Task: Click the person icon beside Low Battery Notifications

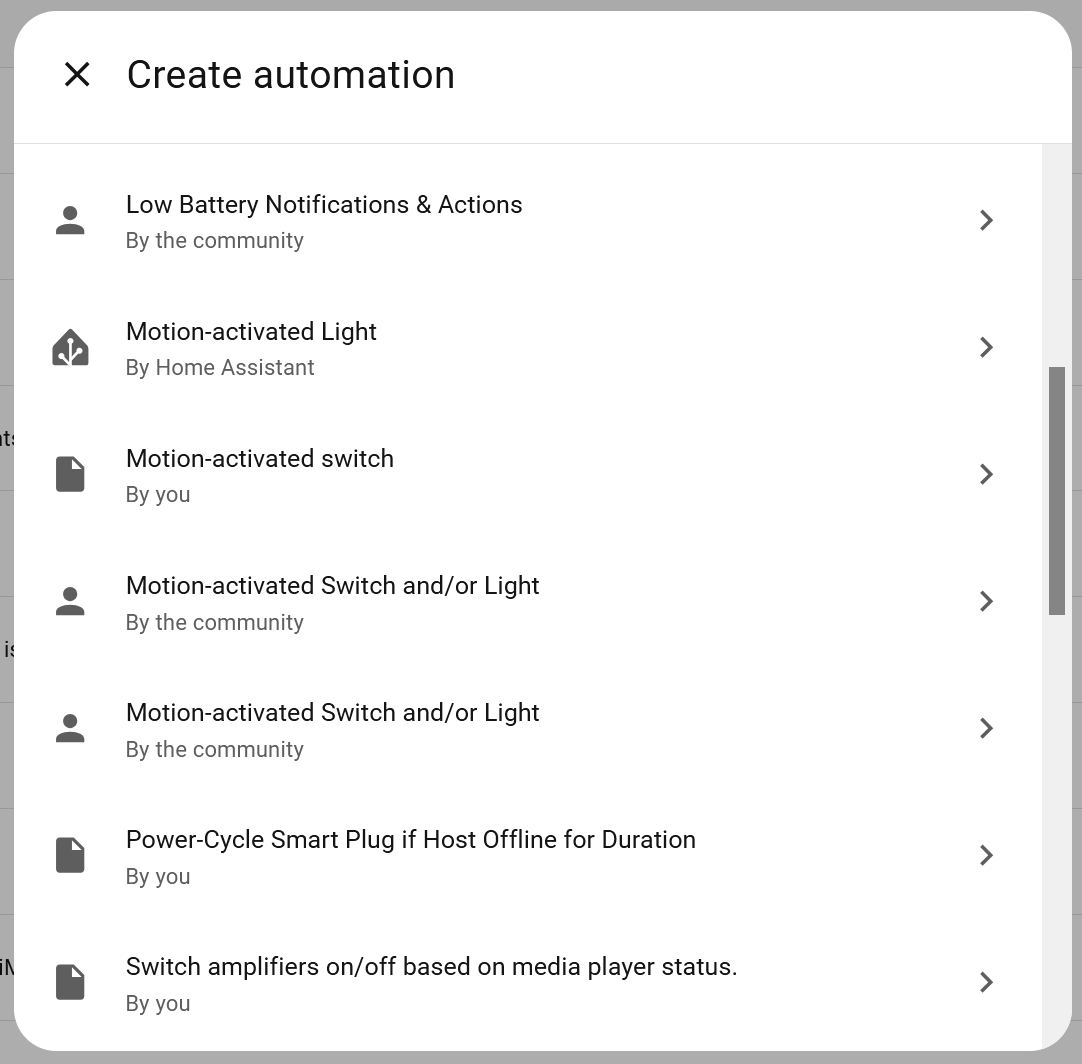Action: (70, 220)
